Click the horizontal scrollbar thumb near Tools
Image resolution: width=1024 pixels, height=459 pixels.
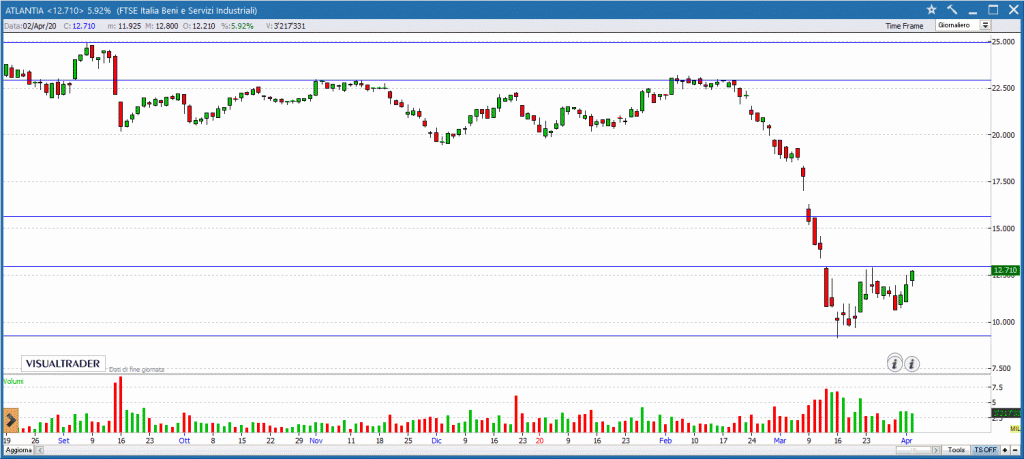tap(913, 451)
